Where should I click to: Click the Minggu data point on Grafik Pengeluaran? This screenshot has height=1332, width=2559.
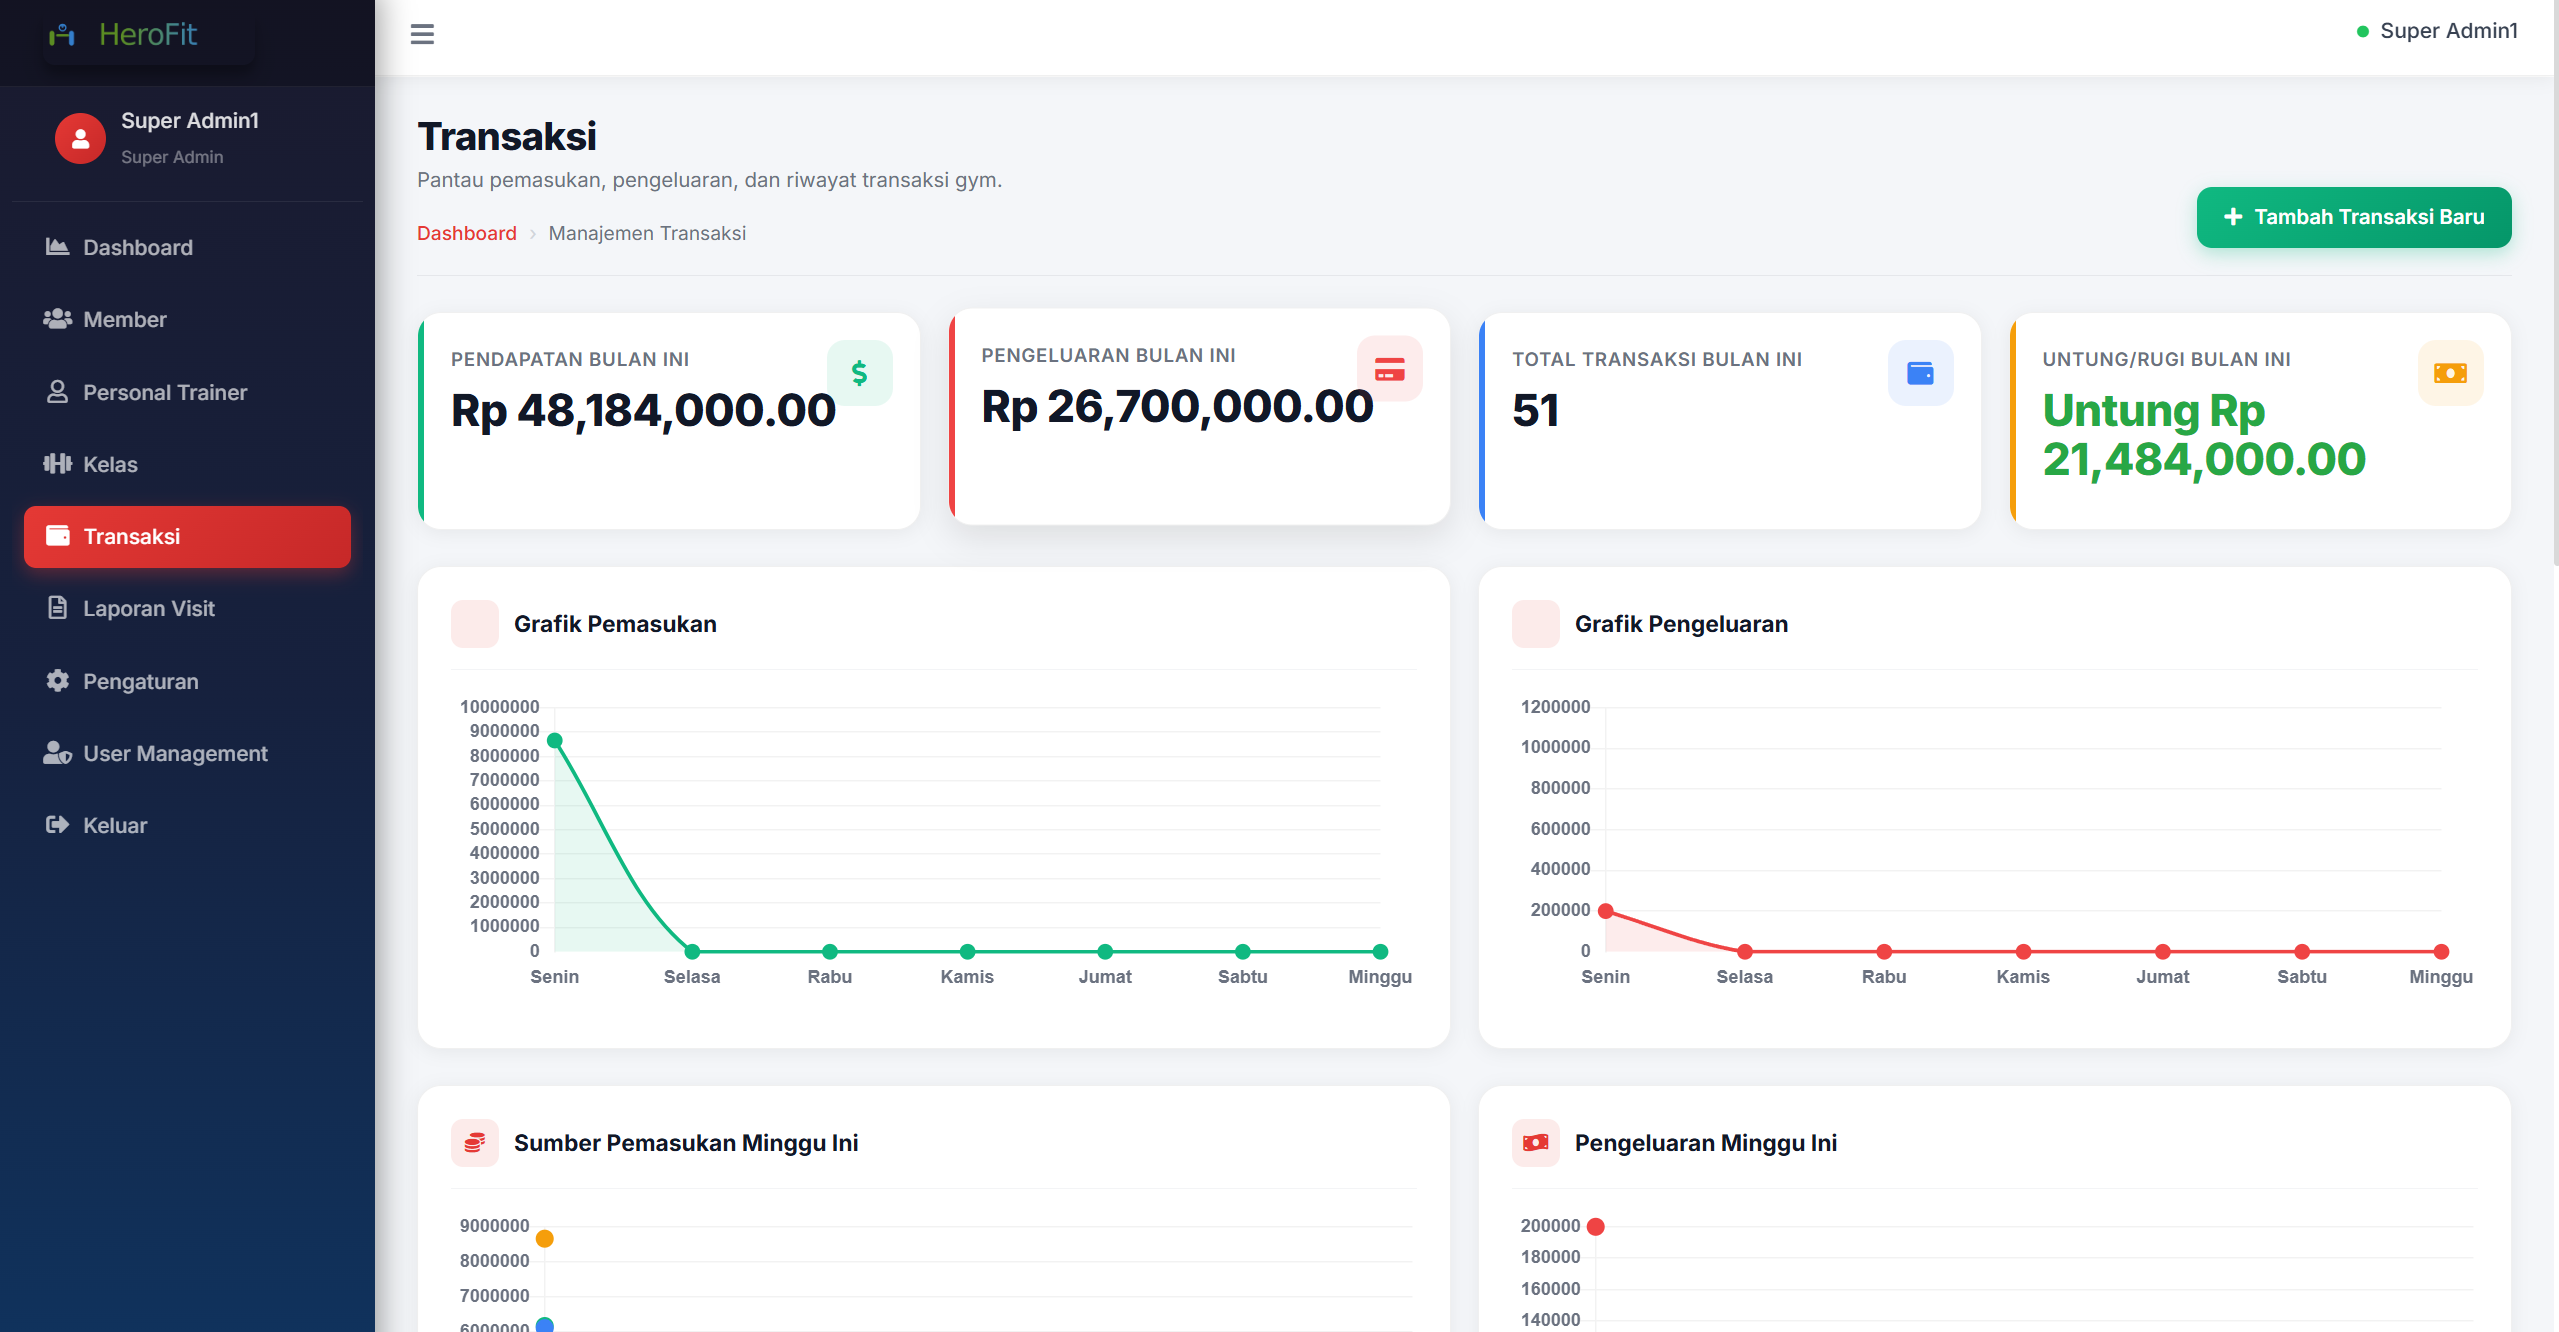[x=2441, y=951]
